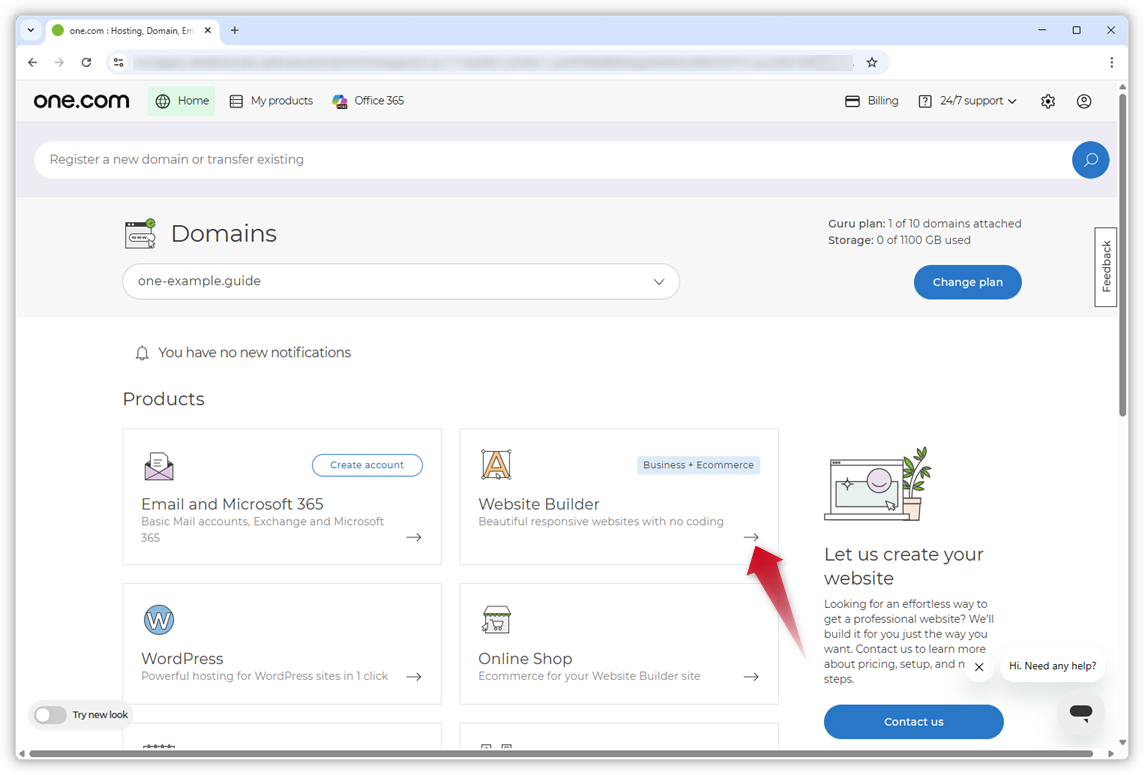
Task: Open the chat bubble in the corner
Action: (1081, 712)
